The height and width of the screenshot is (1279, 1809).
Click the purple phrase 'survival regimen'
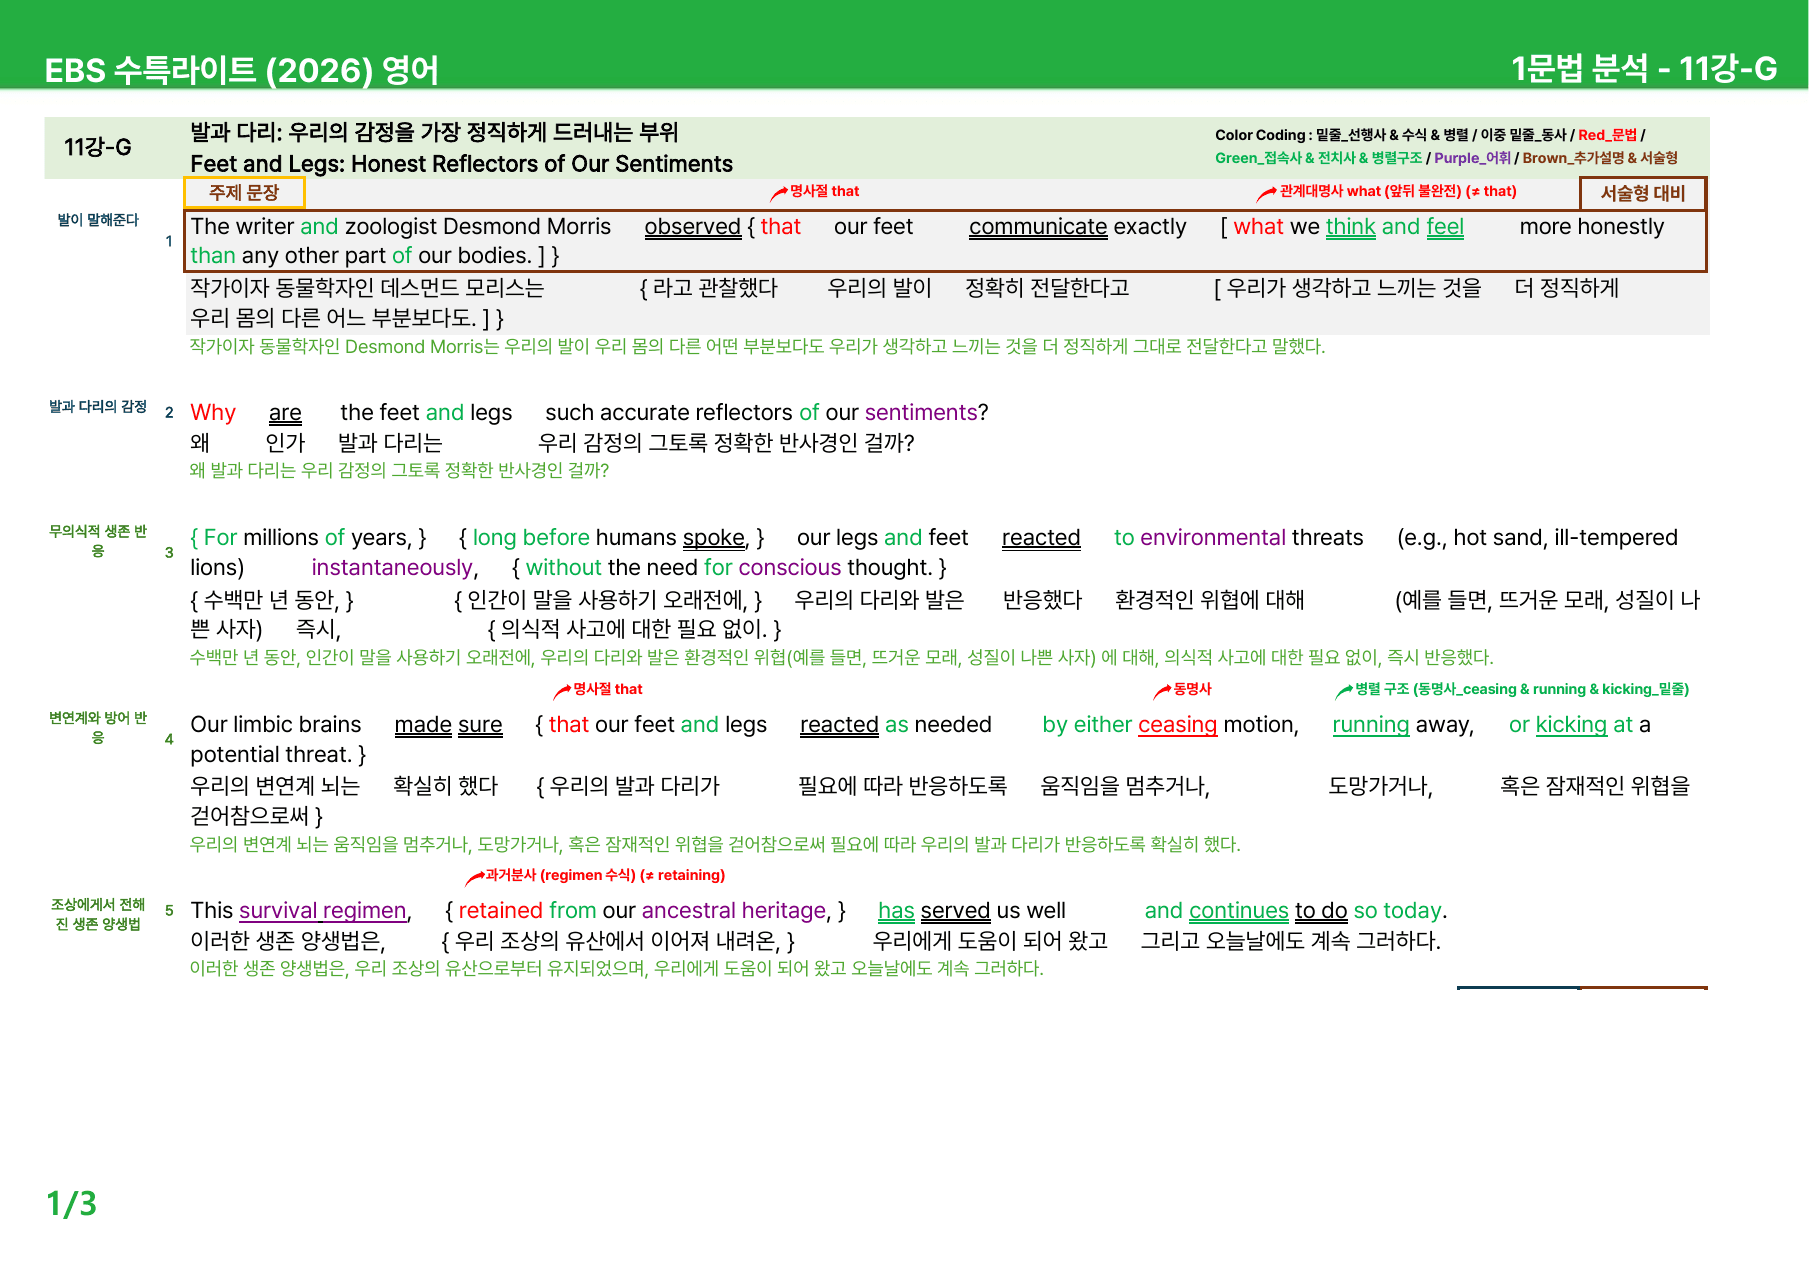click(322, 911)
